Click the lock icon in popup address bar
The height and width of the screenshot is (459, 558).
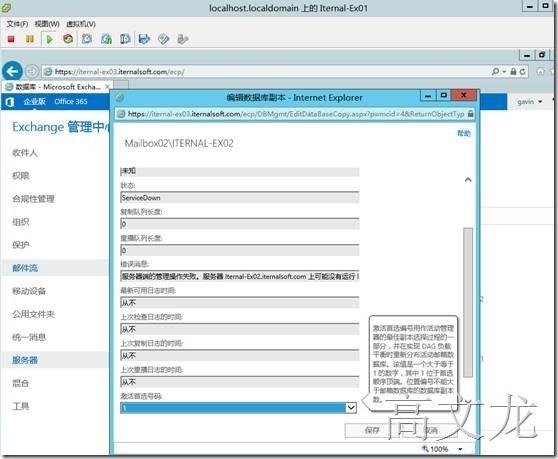(x=470, y=114)
